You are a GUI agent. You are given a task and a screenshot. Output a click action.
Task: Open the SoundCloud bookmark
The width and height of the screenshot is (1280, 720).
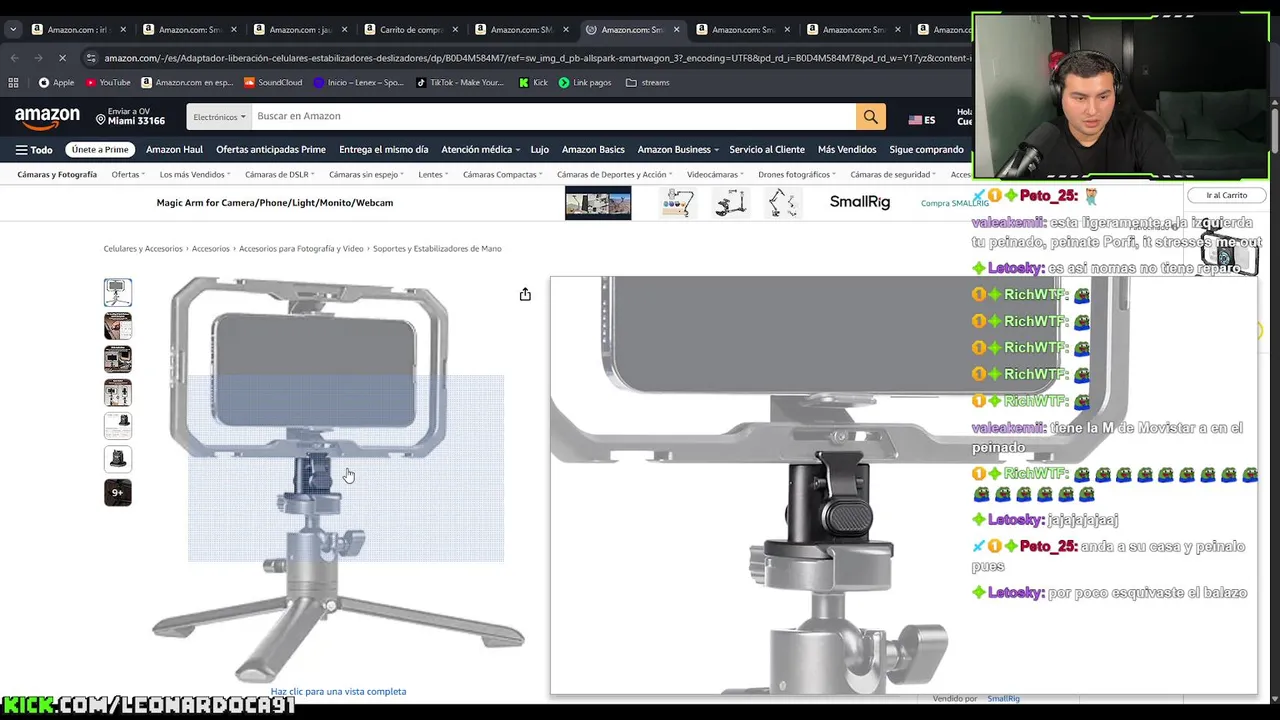click(273, 83)
